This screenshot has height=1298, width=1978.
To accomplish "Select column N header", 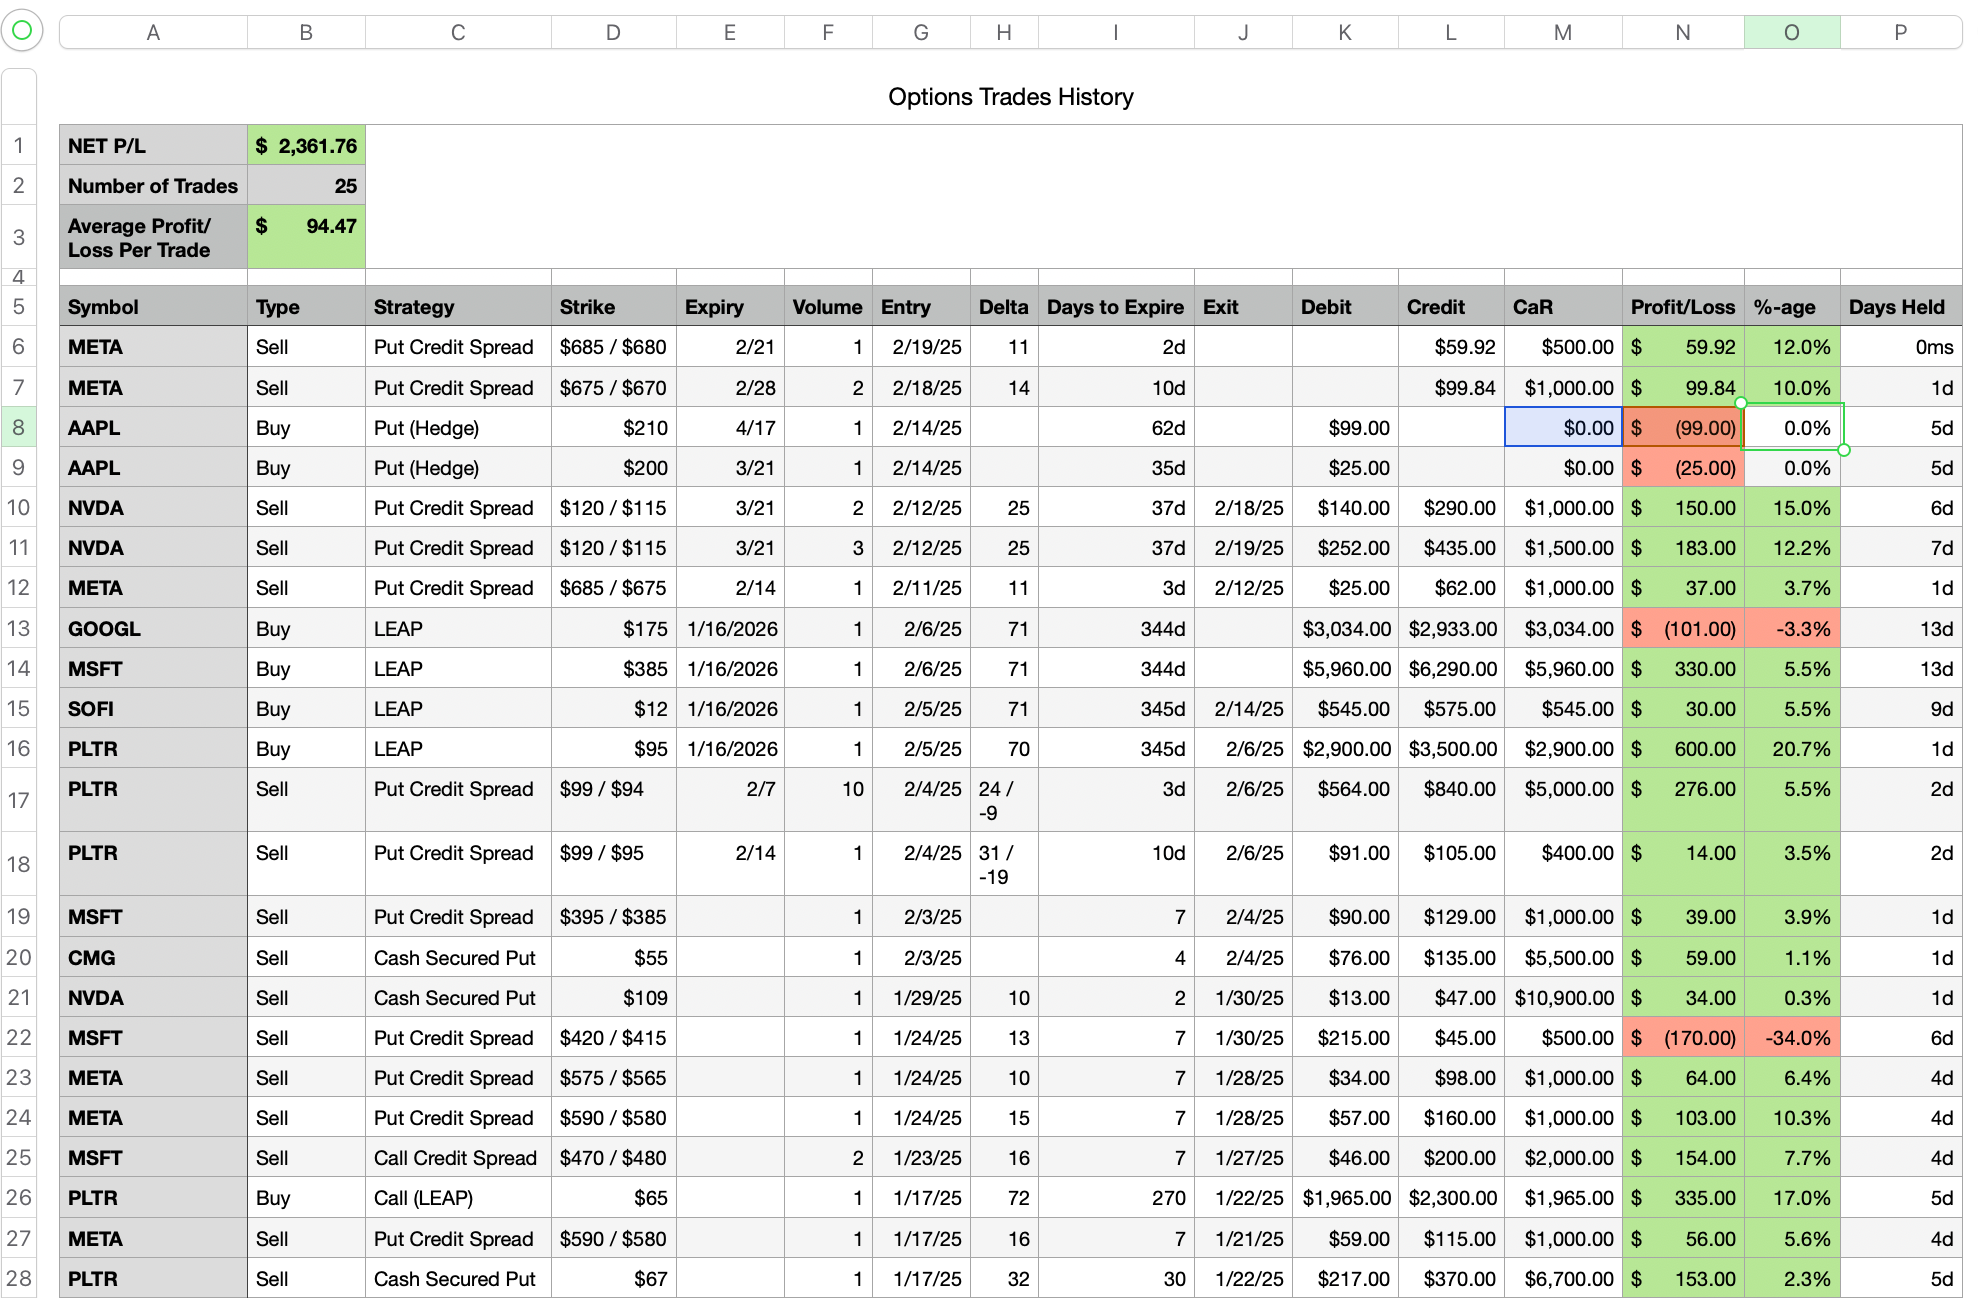I will point(1683,32).
